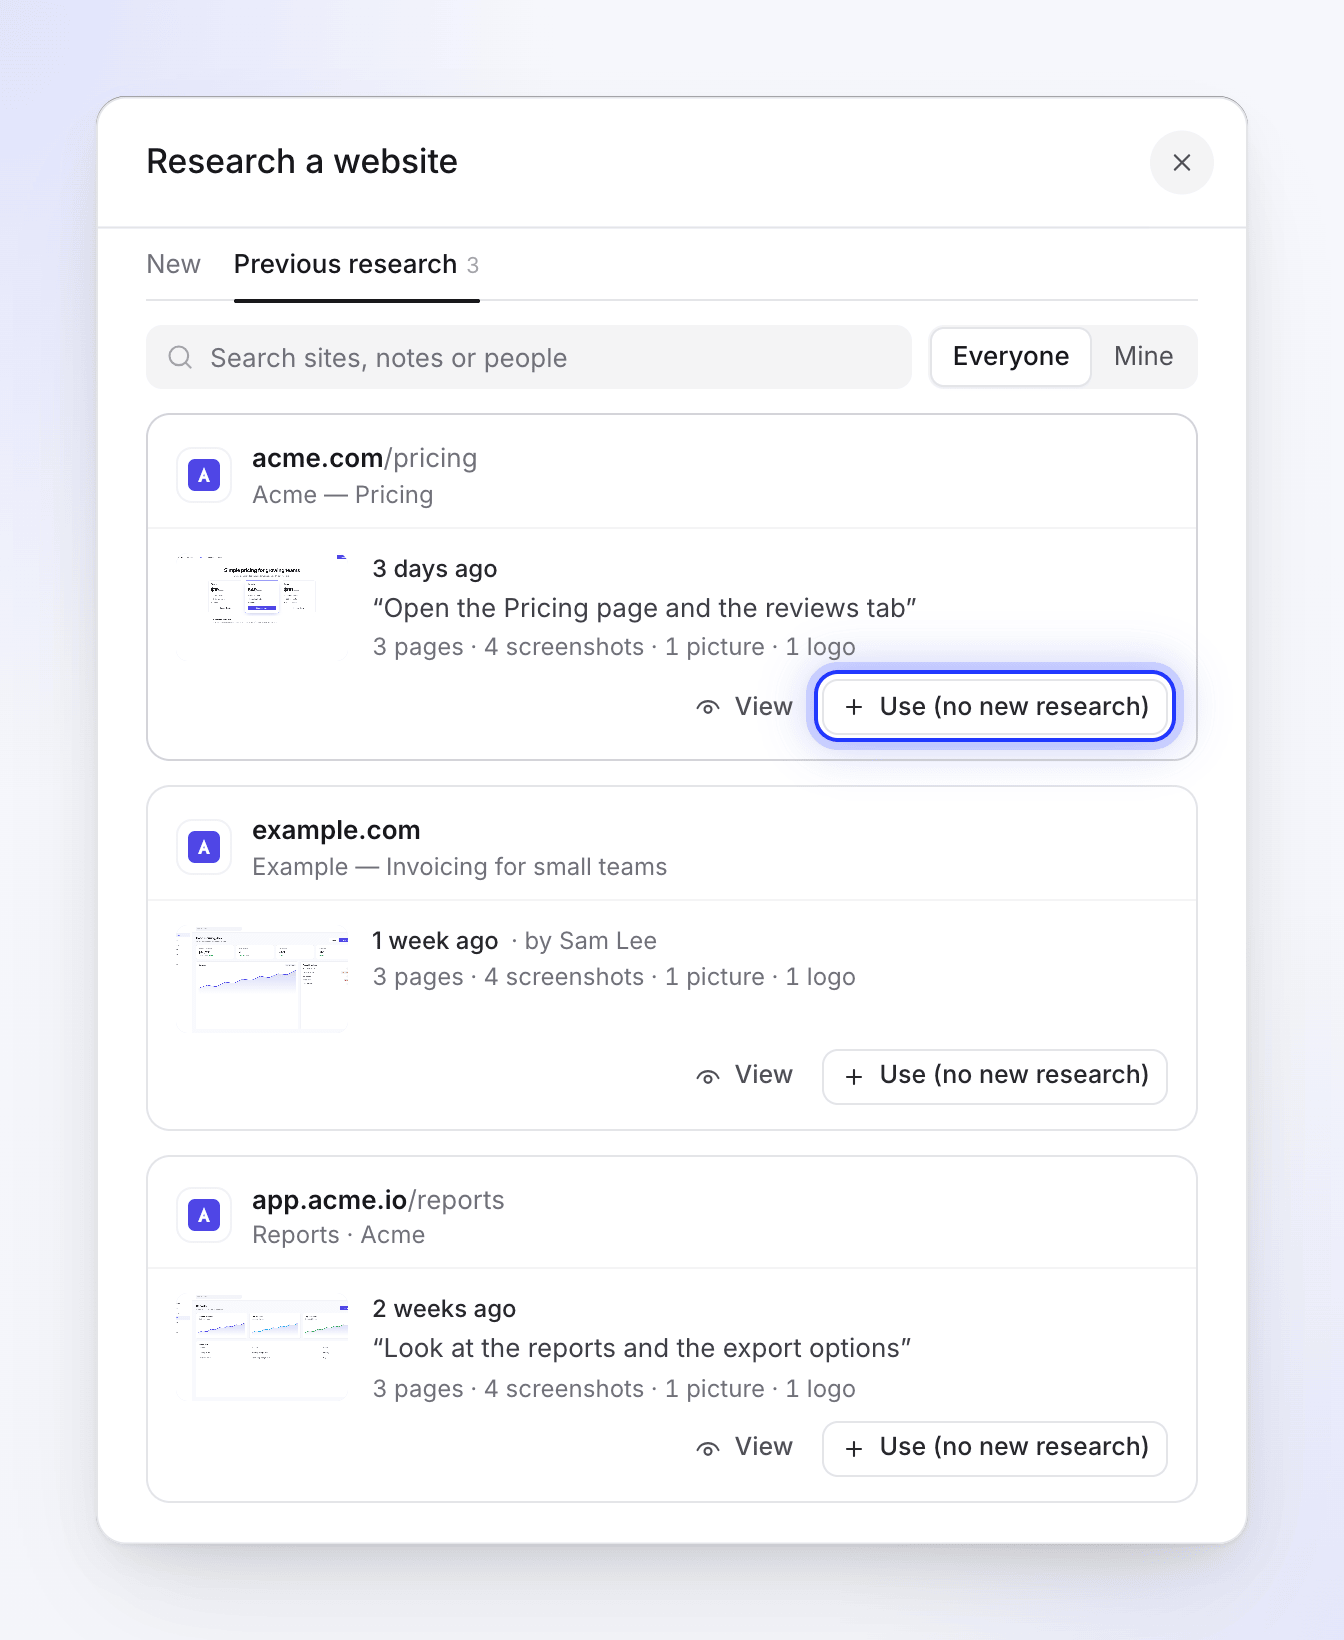Open the example.com screenshot thumbnail

point(262,978)
